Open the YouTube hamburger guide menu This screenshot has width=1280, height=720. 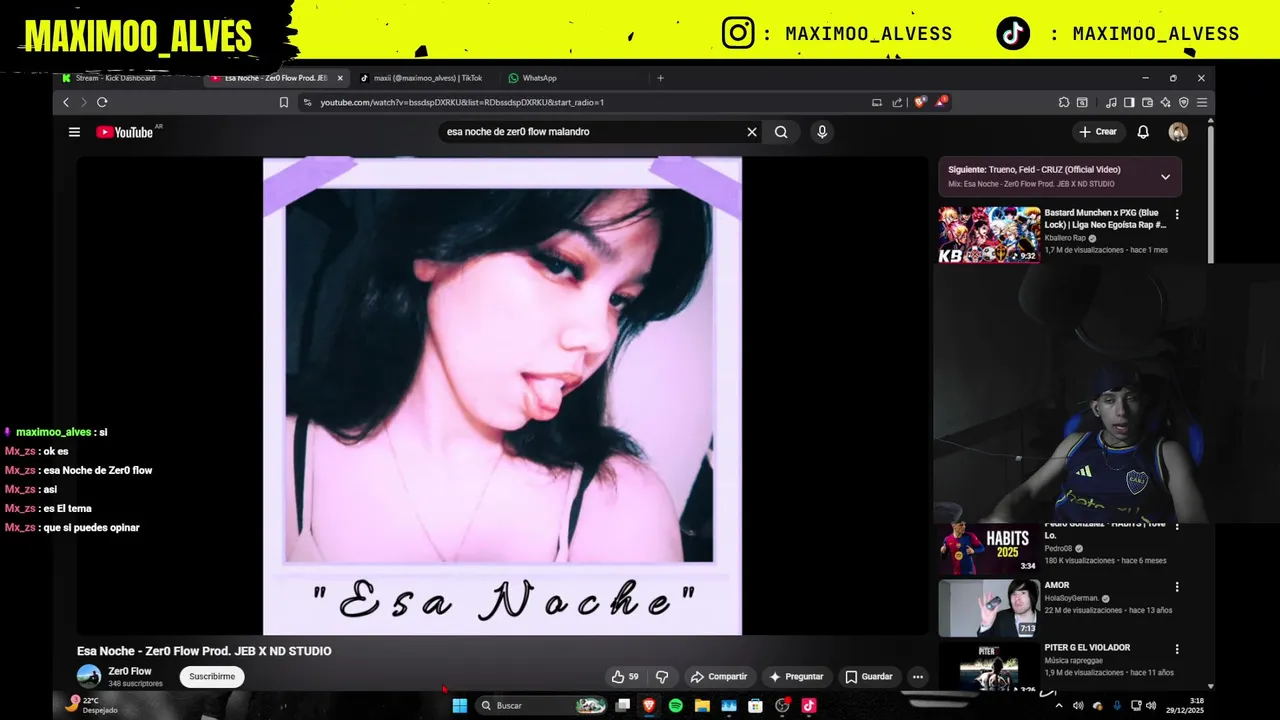[x=74, y=132]
